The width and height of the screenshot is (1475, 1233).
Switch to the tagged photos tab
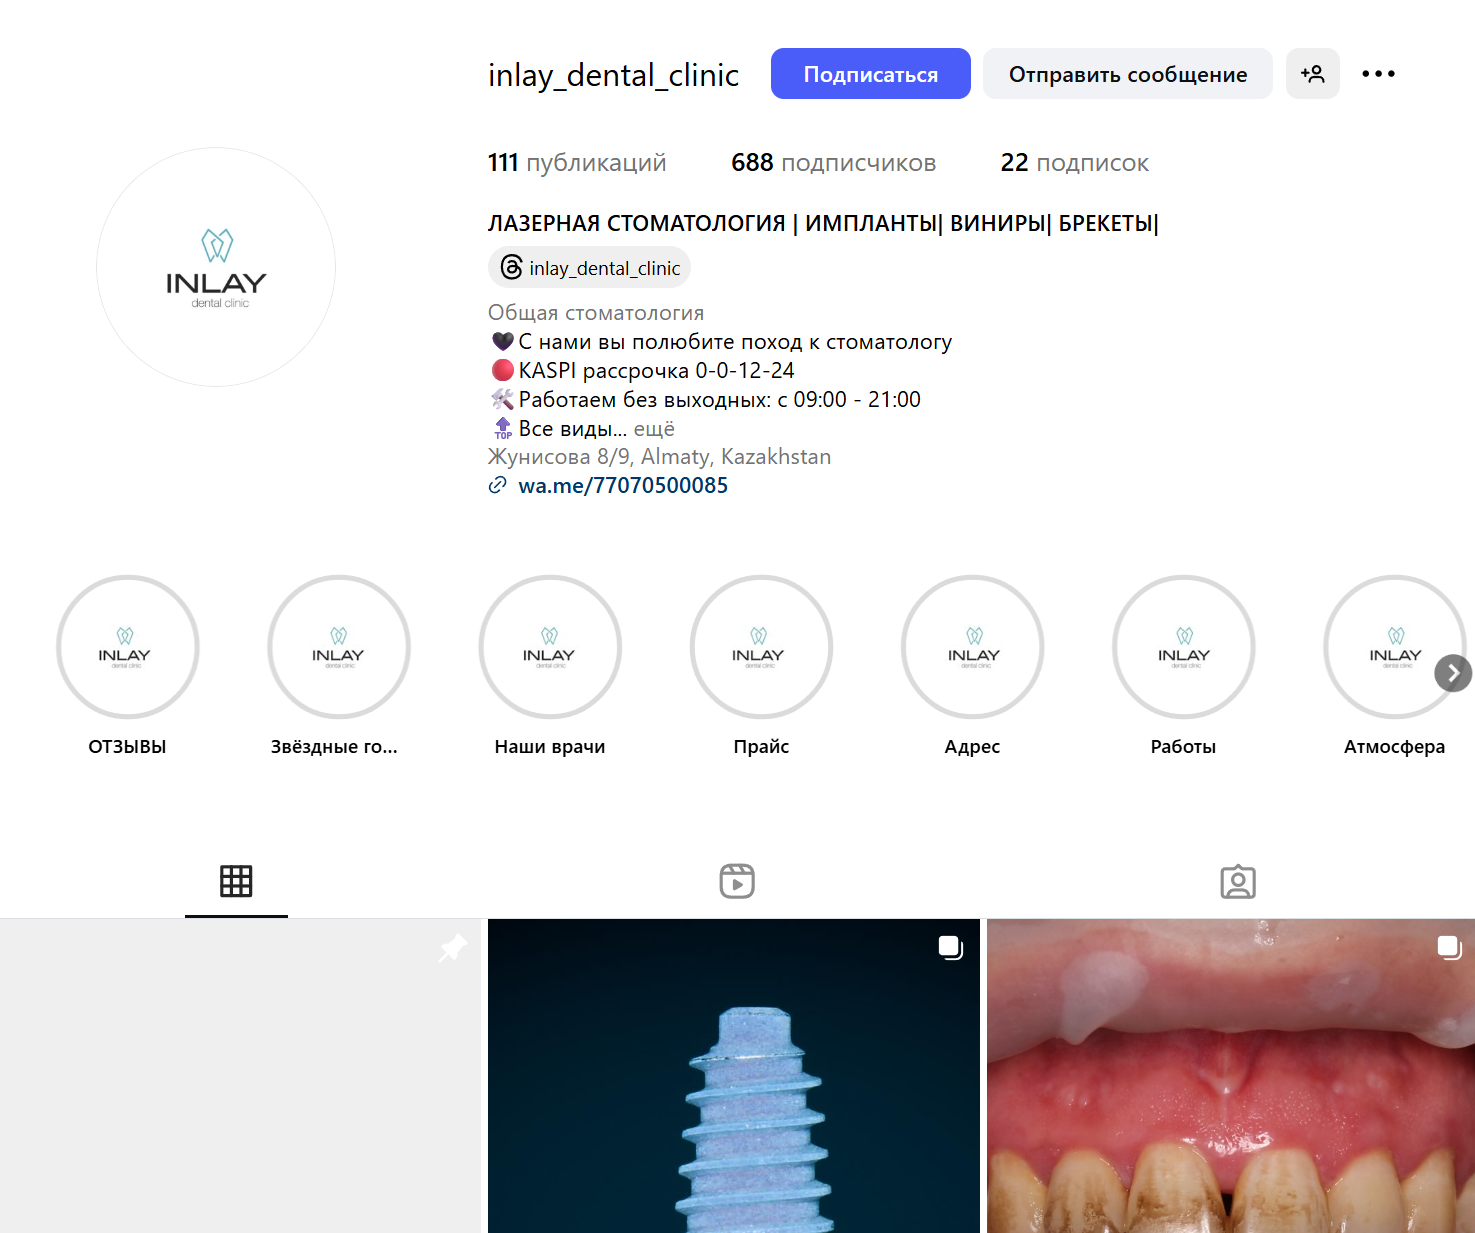pos(1237,881)
